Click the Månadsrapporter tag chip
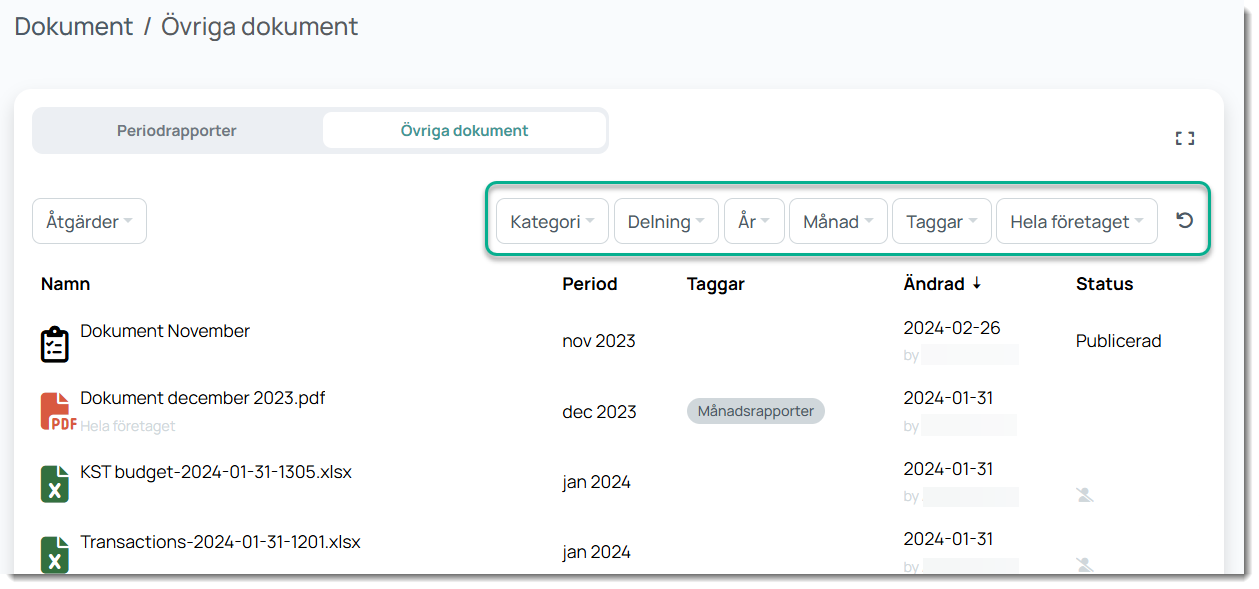 pyautogui.click(x=755, y=411)
